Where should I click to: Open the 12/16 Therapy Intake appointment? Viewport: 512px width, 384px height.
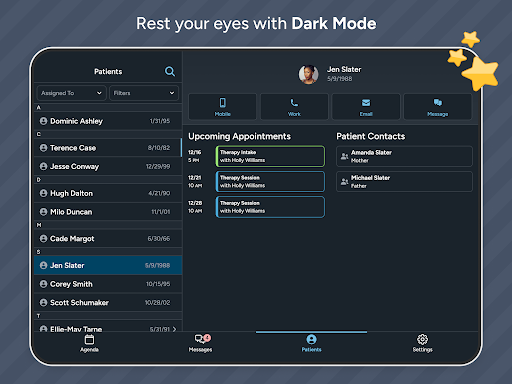click(x=270, y=156)
